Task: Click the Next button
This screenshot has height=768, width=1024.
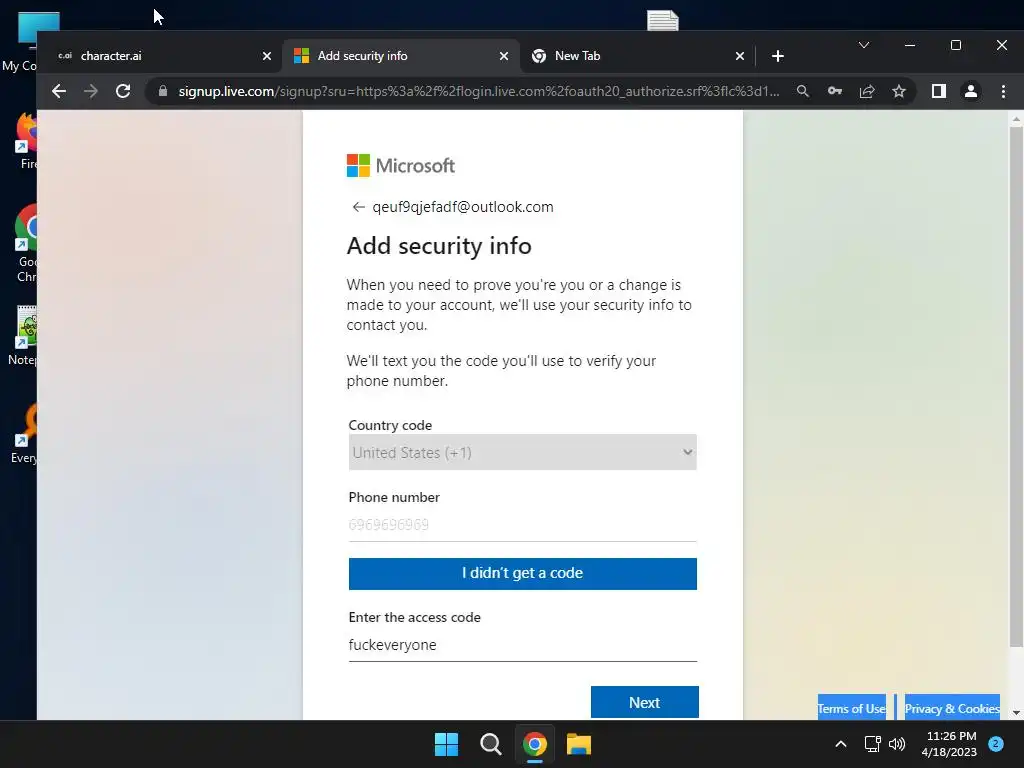Action: [x=645, y=702]
